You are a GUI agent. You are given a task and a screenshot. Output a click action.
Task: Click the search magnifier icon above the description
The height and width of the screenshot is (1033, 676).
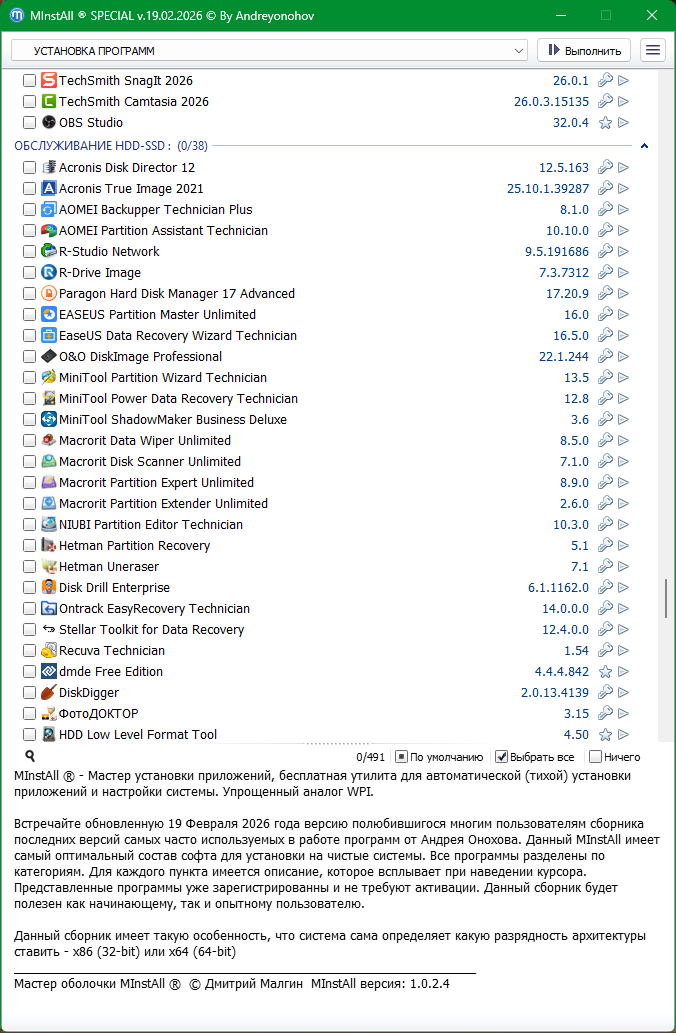pyautogui.click(x=30, y=757)
